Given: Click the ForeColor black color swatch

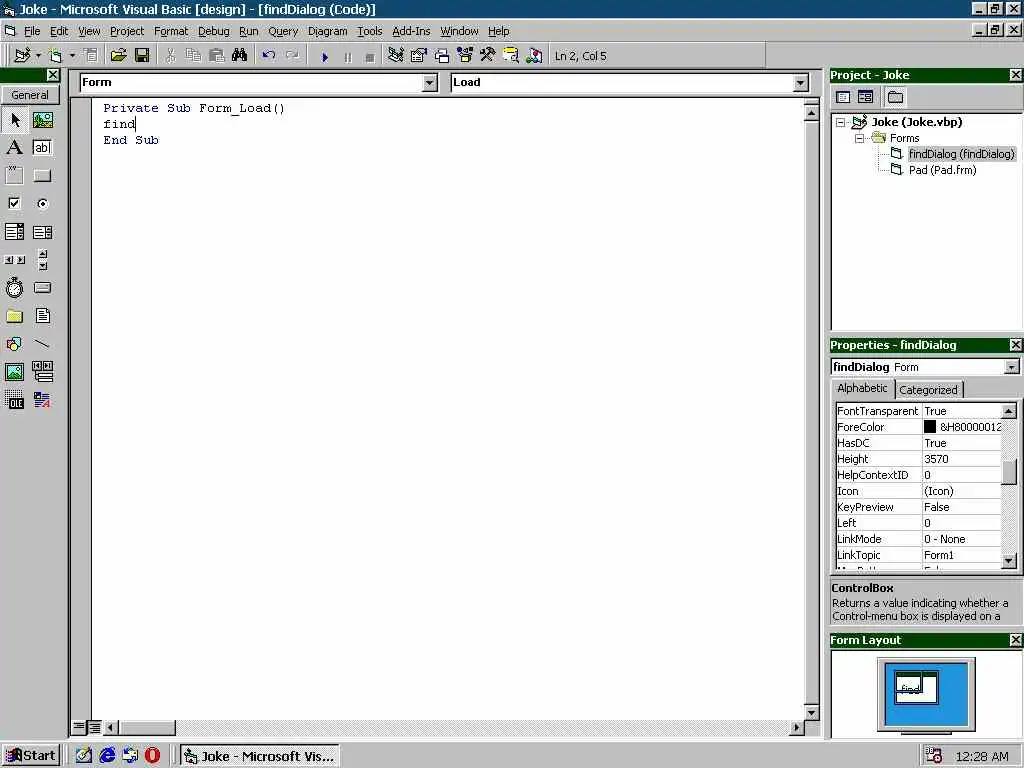Looking at the screenshot, I should [x=930, y=427].
